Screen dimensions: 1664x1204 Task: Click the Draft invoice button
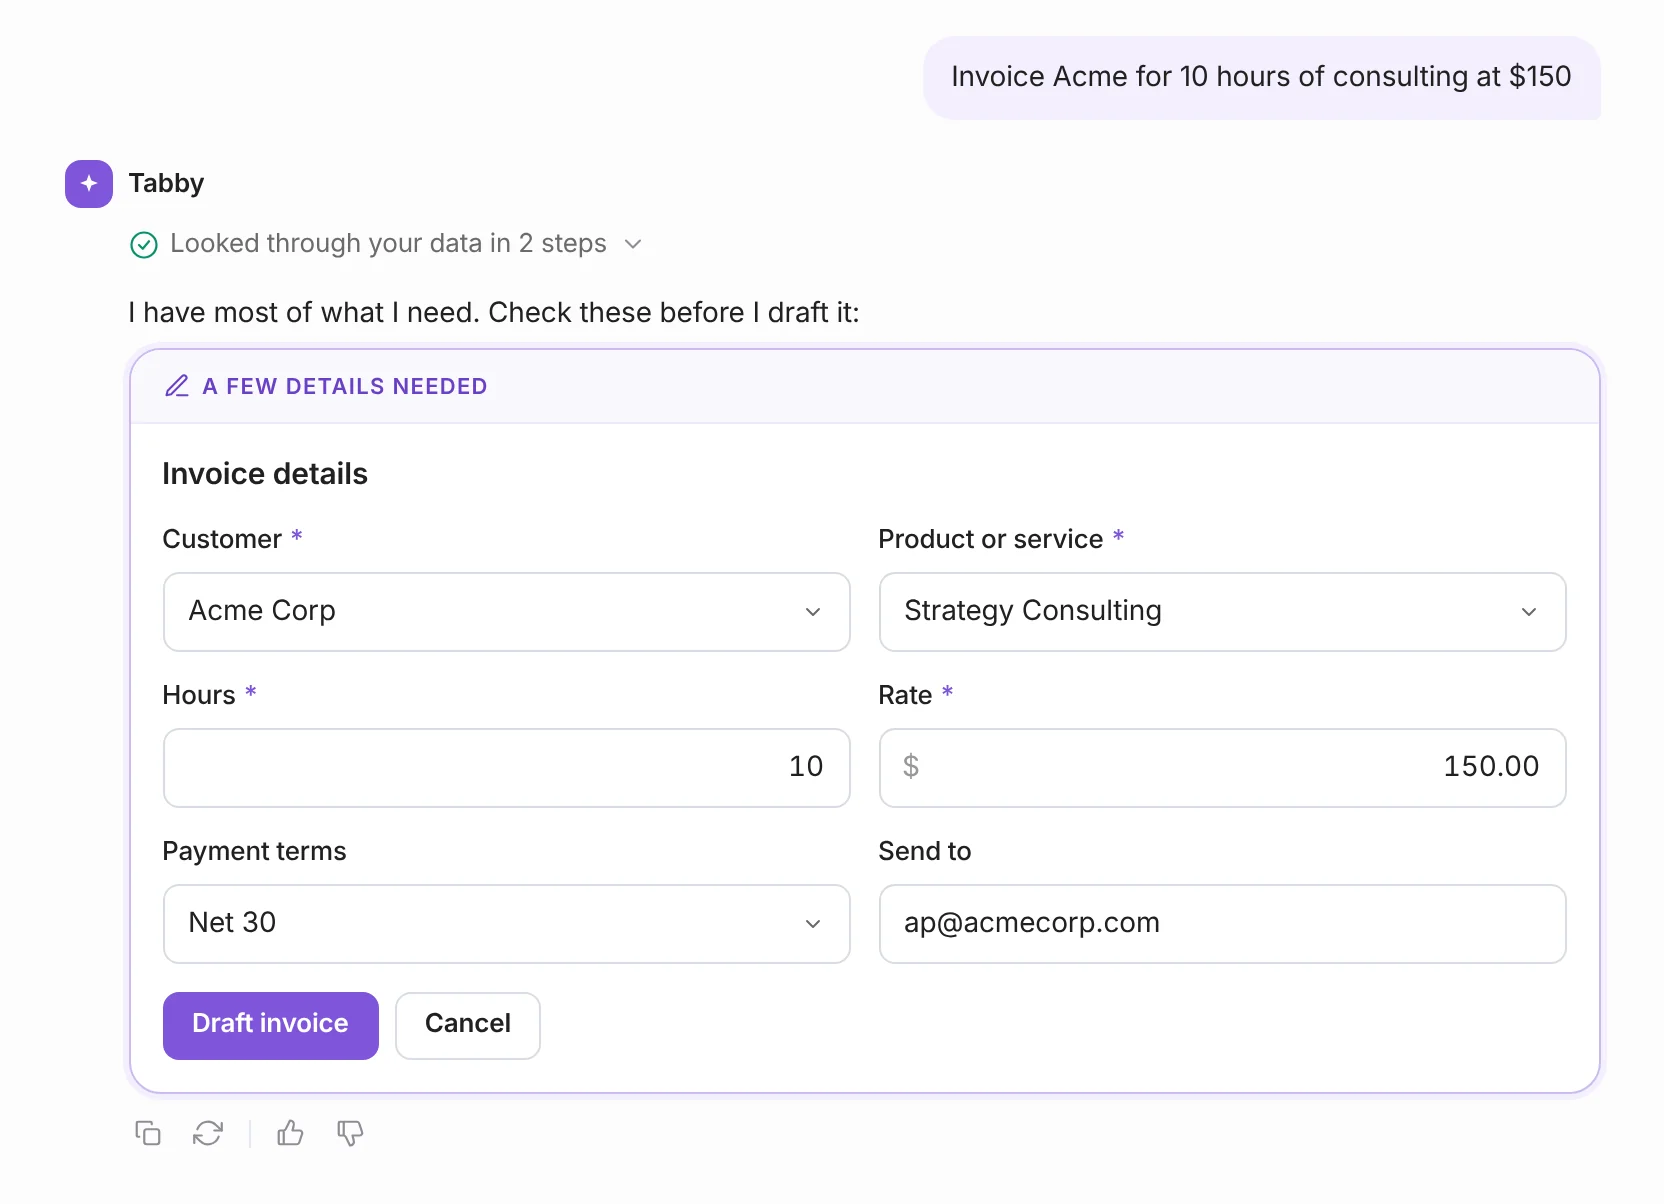[271, 1026]
